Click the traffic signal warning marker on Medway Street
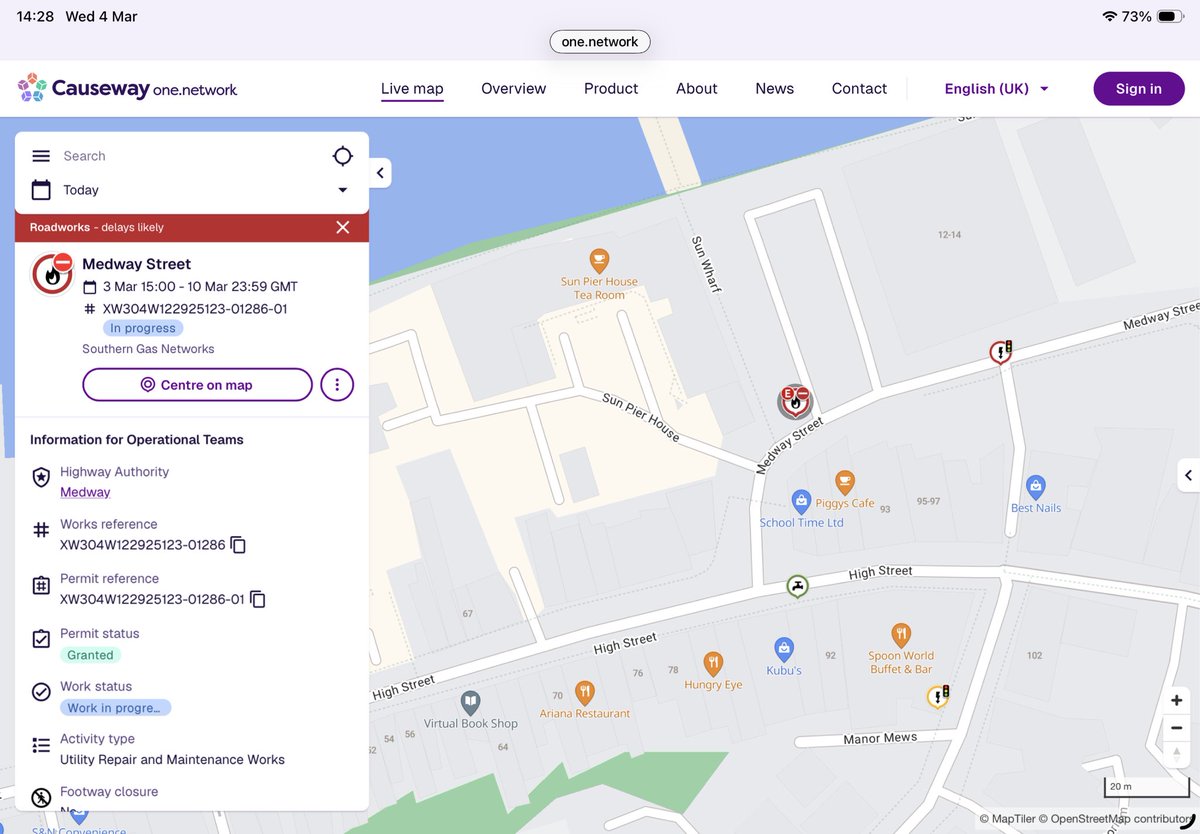This screenshot has height=834, width=1200. coord(1001,351)
